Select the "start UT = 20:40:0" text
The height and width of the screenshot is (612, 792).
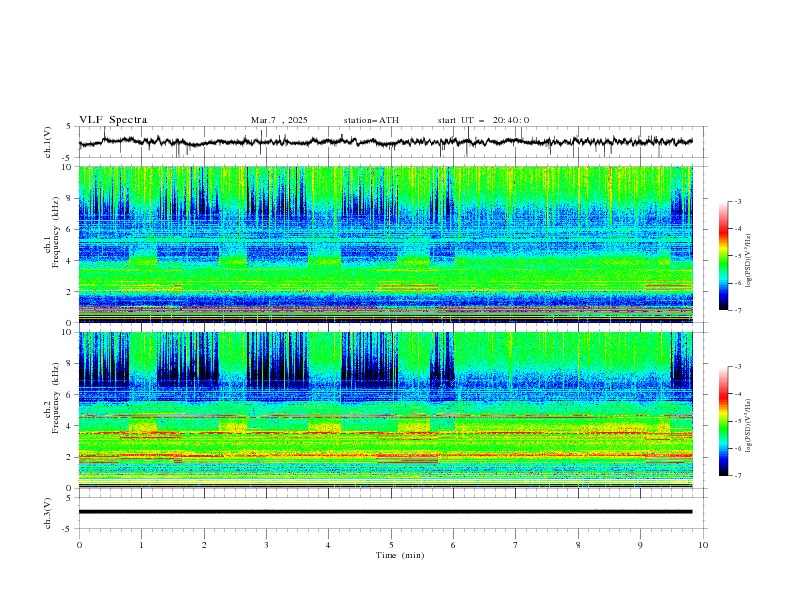(483, 120)
